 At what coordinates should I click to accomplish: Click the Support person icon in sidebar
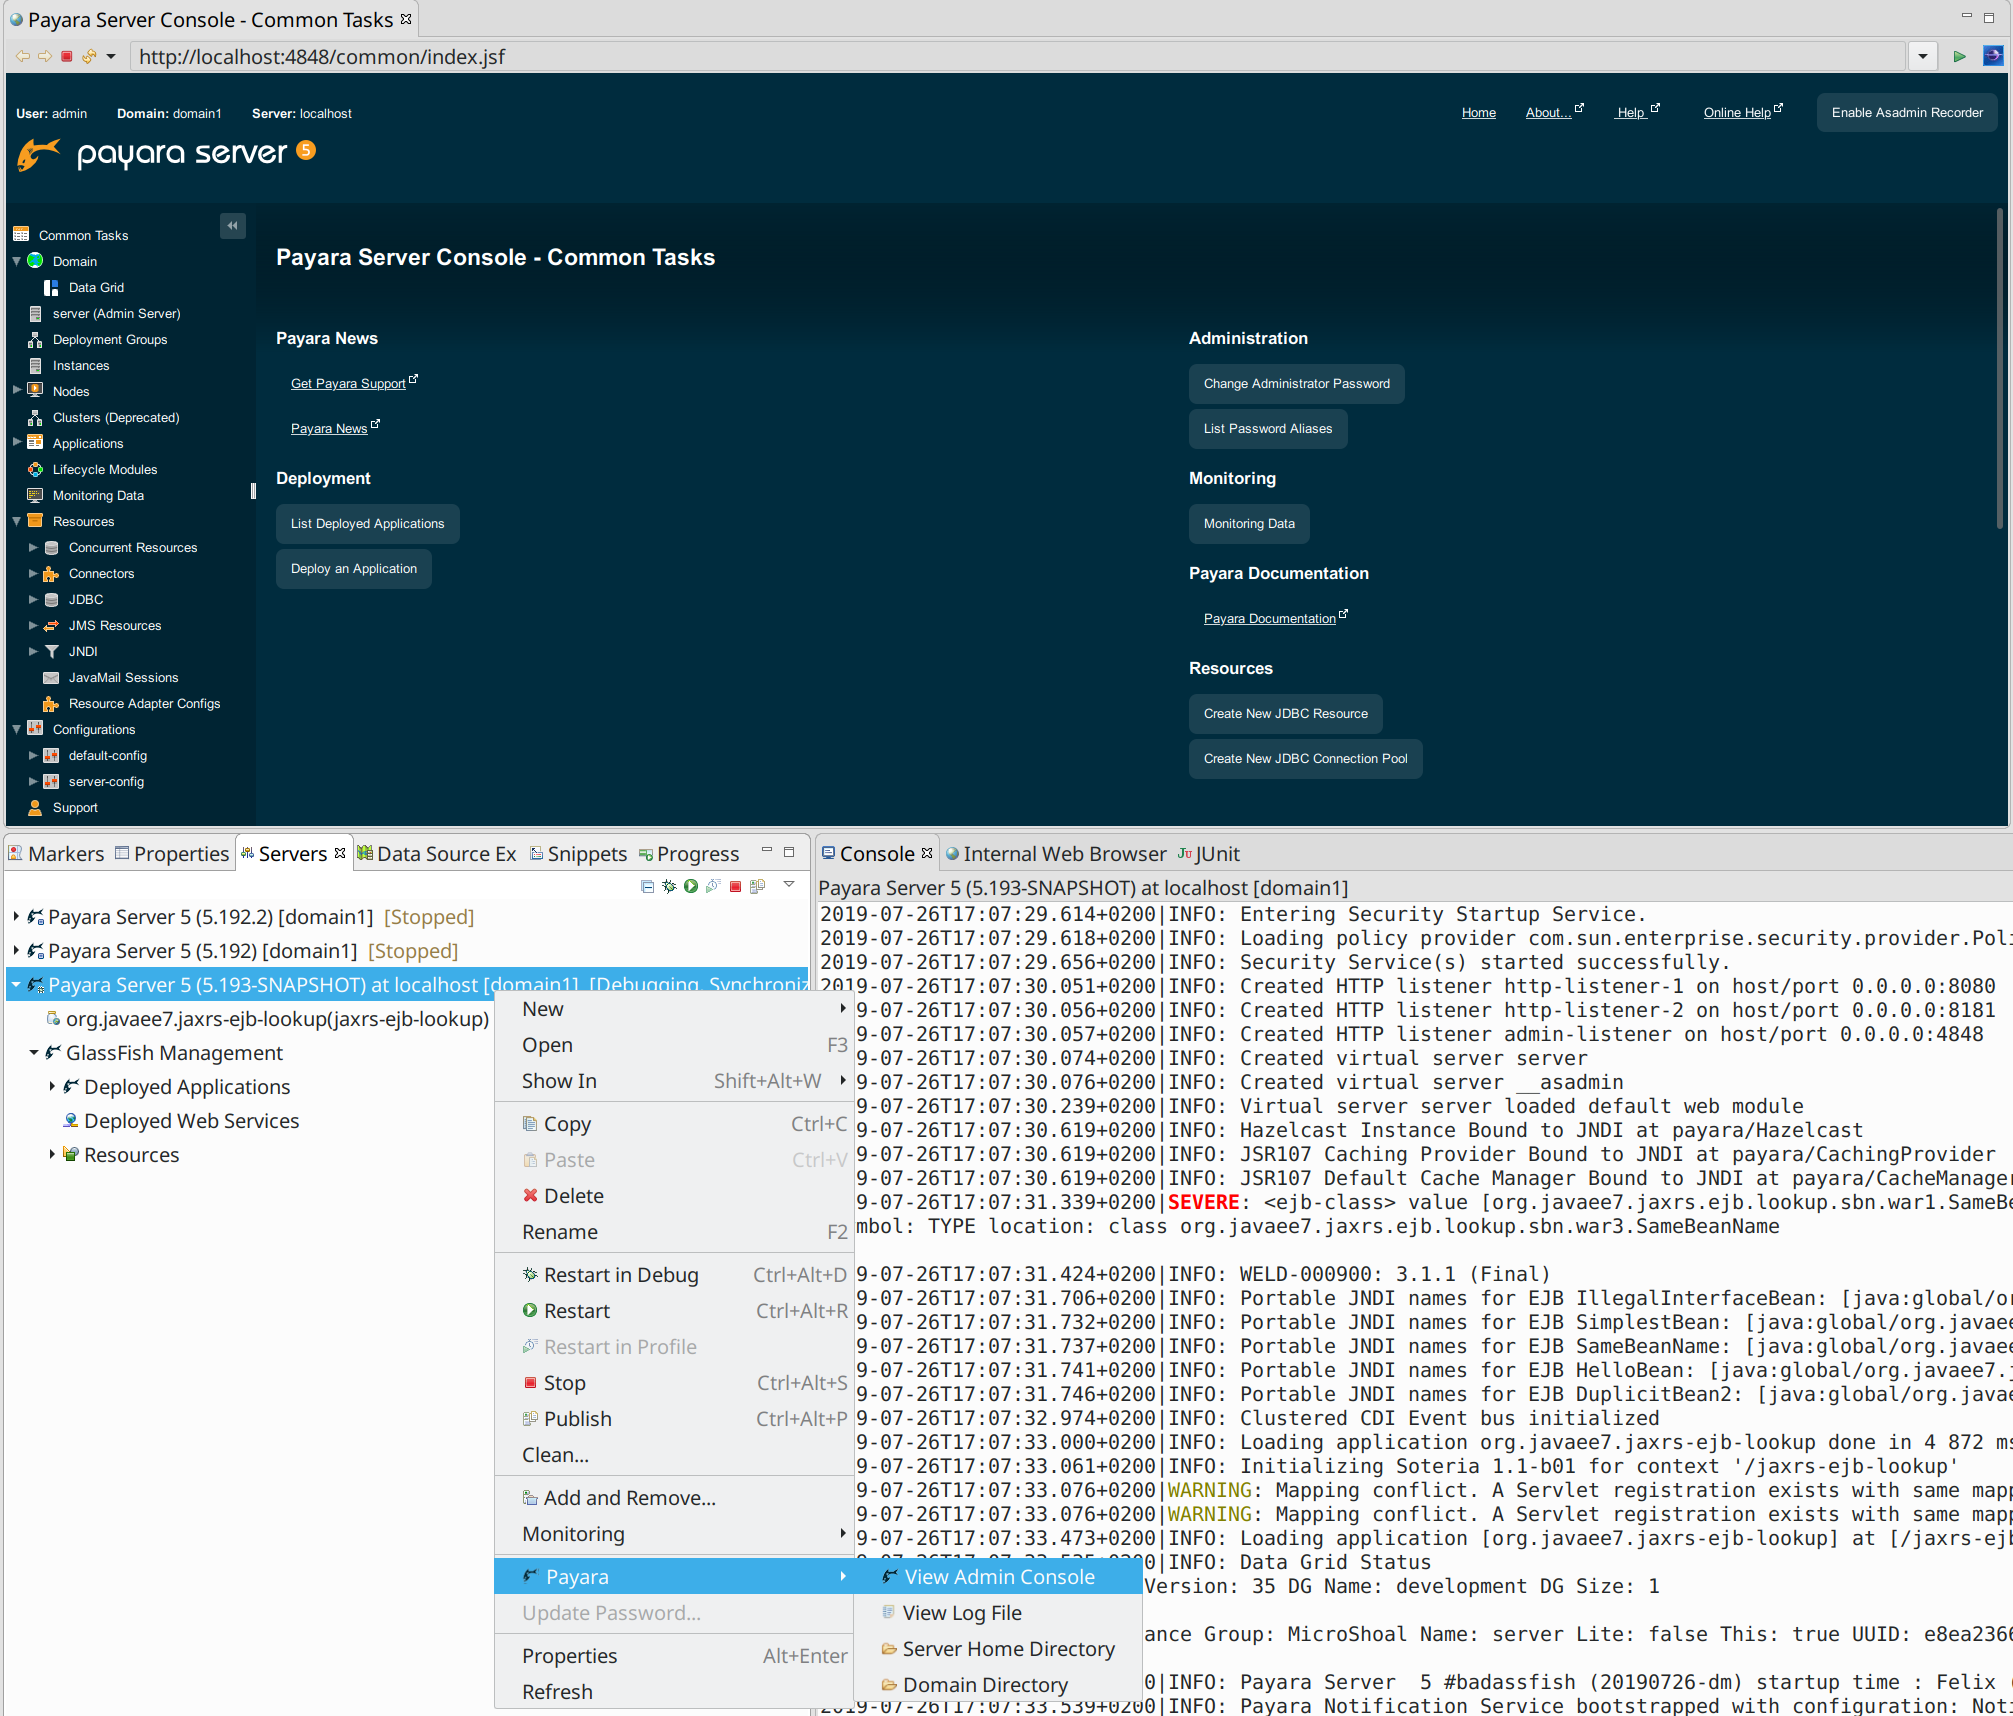[x=35, y=808]
